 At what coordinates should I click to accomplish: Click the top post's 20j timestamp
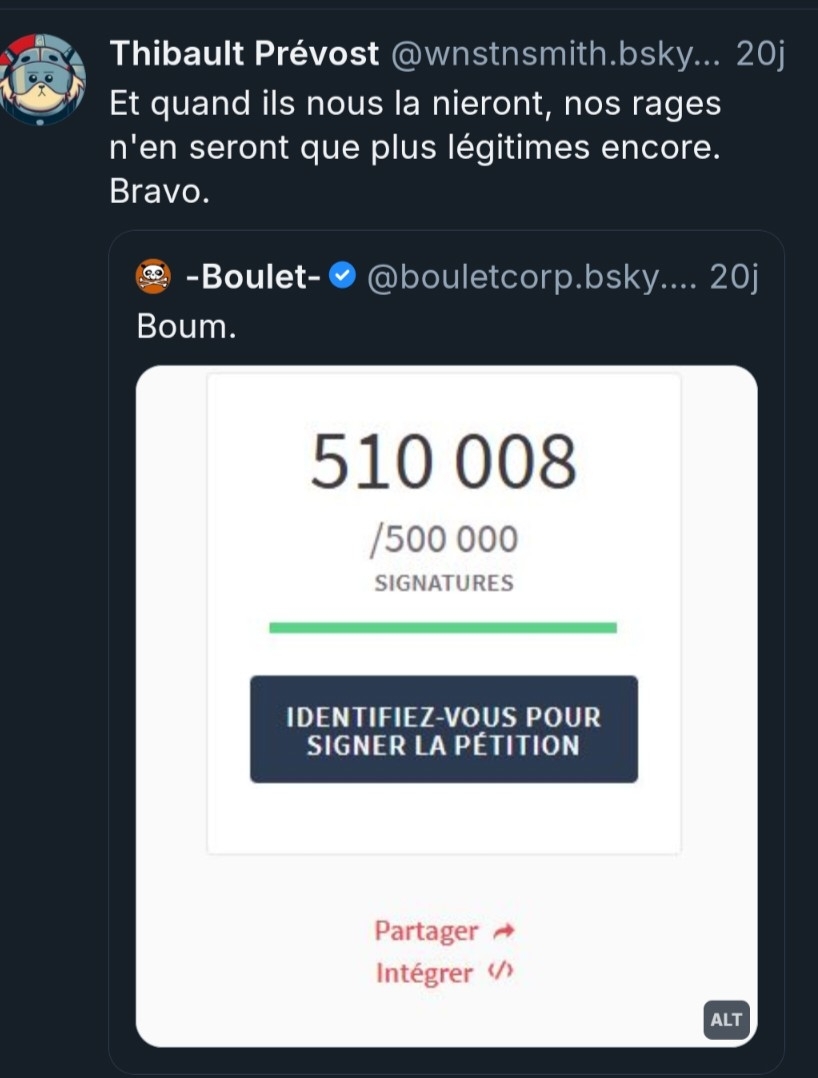click(759, 54)
